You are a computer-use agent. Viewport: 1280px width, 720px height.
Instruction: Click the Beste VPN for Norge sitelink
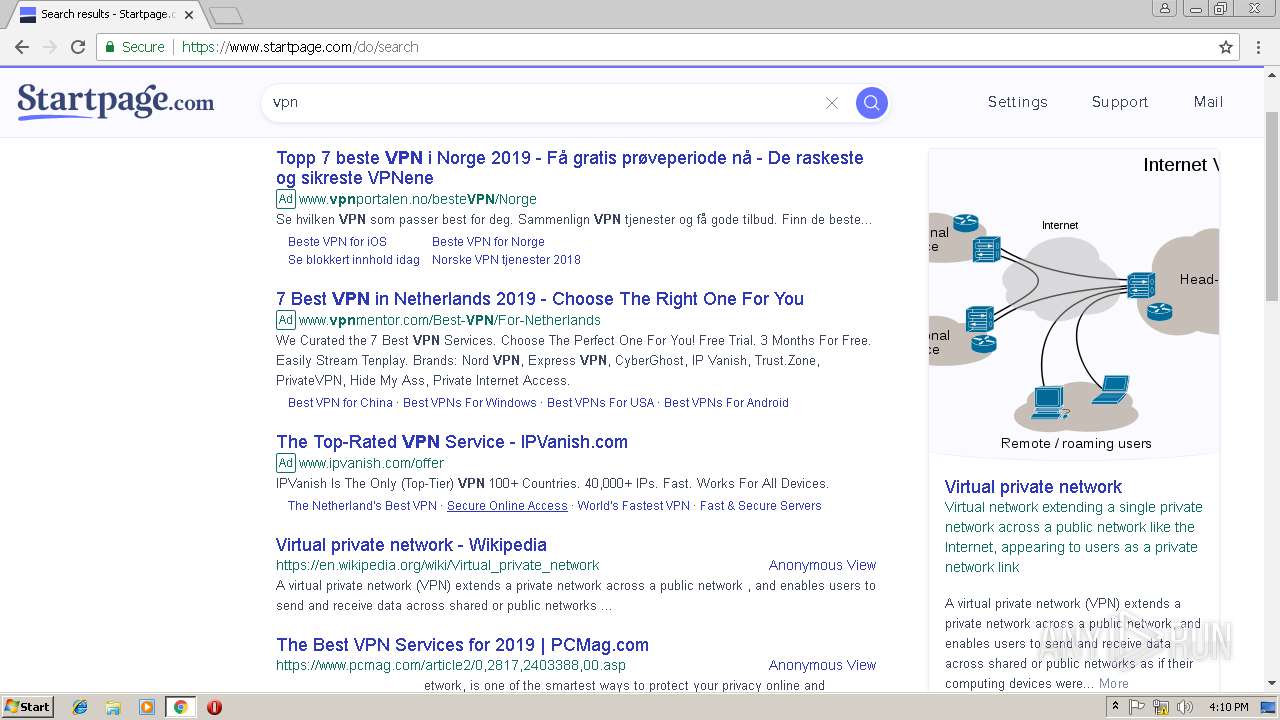tap(488, 241)
